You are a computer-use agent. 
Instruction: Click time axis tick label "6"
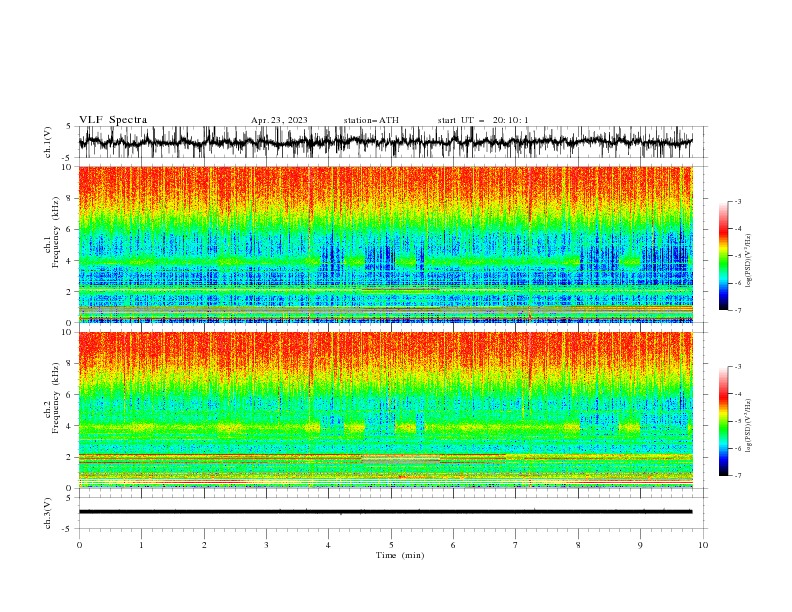(x=453, y=545)
